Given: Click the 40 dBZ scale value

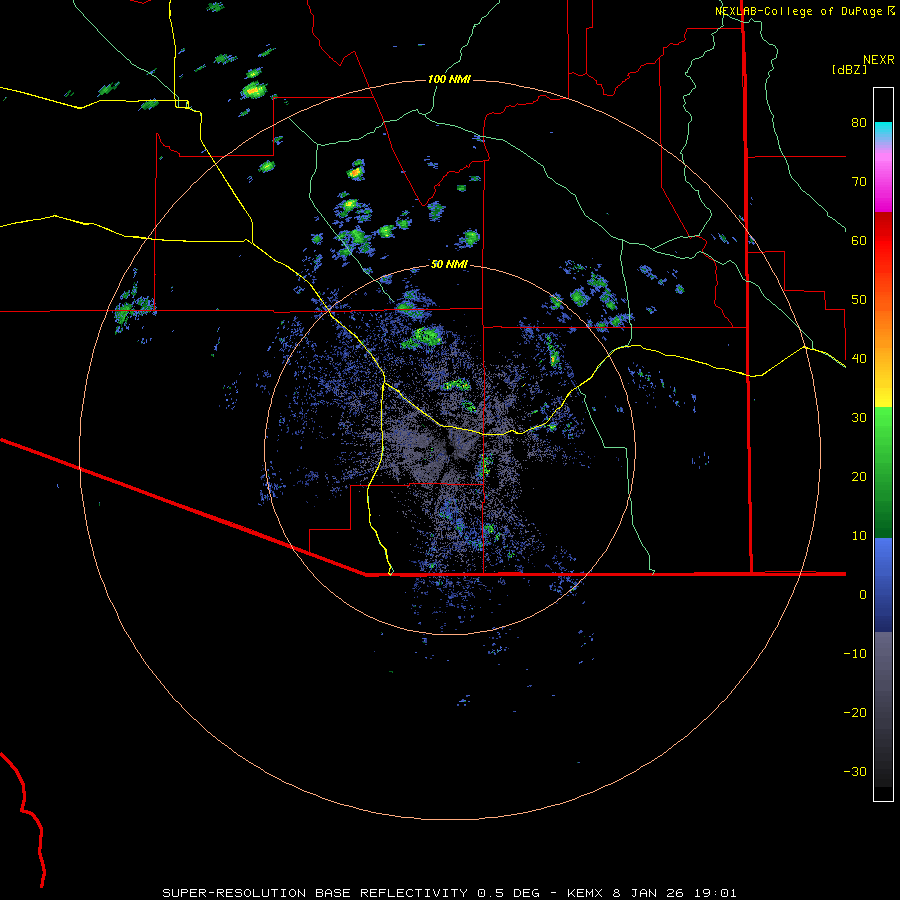Looking at the screenshot, I should tap(859, 359).
